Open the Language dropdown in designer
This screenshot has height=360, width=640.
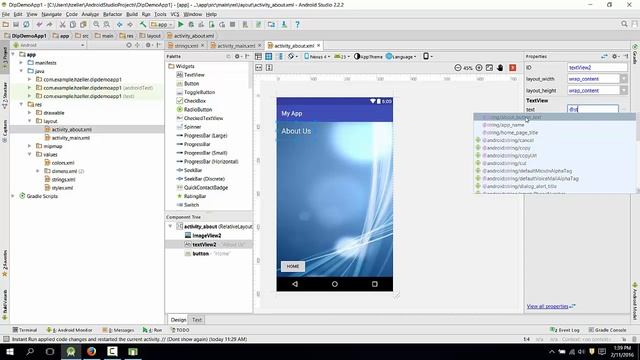point(401,57)
